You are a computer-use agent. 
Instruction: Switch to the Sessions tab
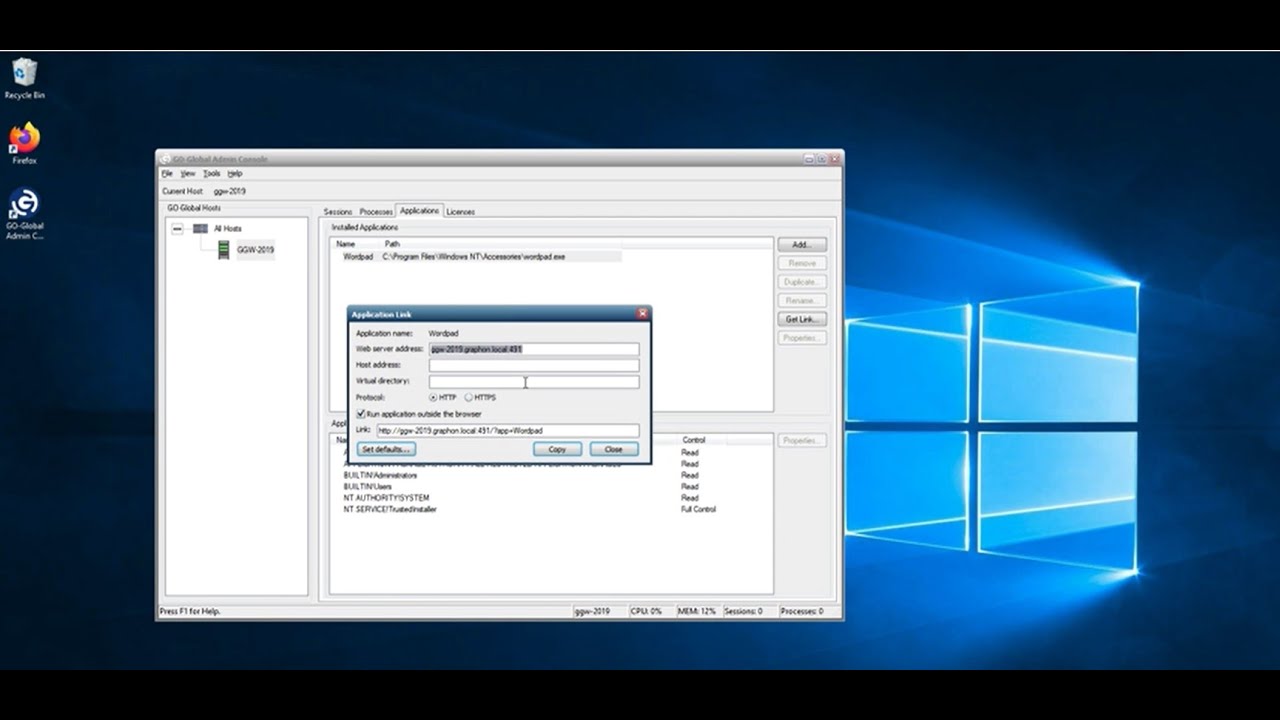point(338,212)
